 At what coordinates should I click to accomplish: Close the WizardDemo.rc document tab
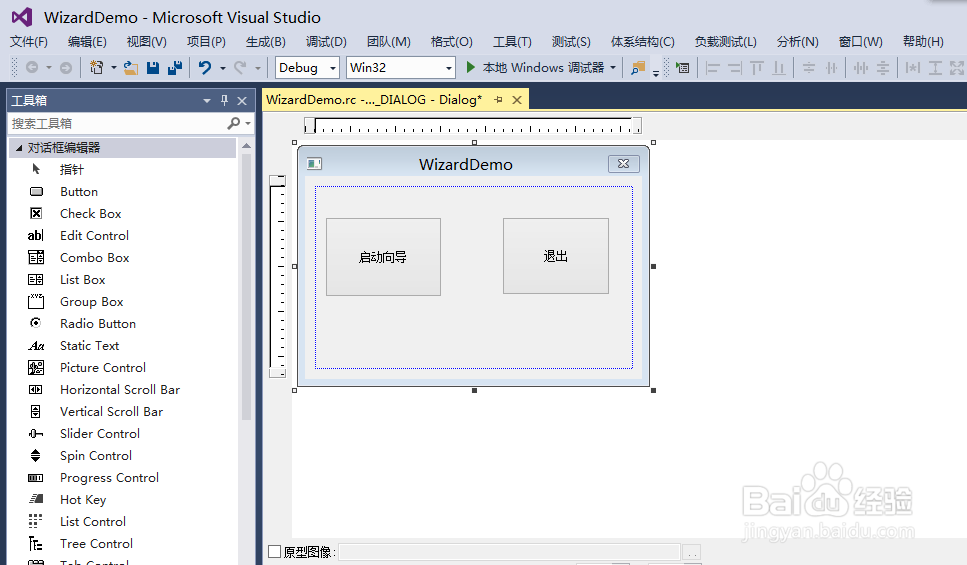pos(517,99)
